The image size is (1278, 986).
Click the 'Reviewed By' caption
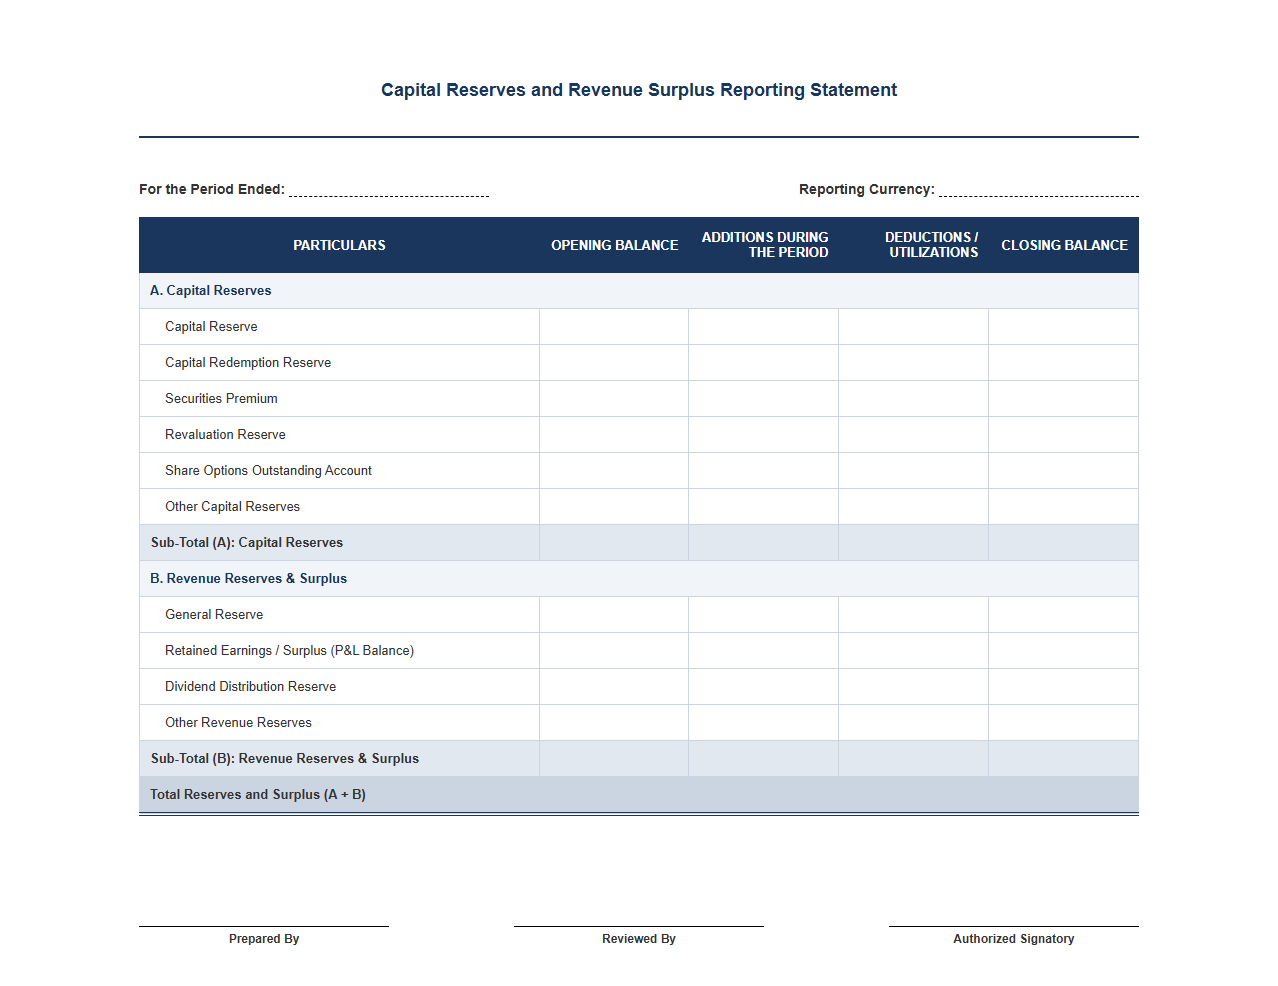[x=639, y=939]
